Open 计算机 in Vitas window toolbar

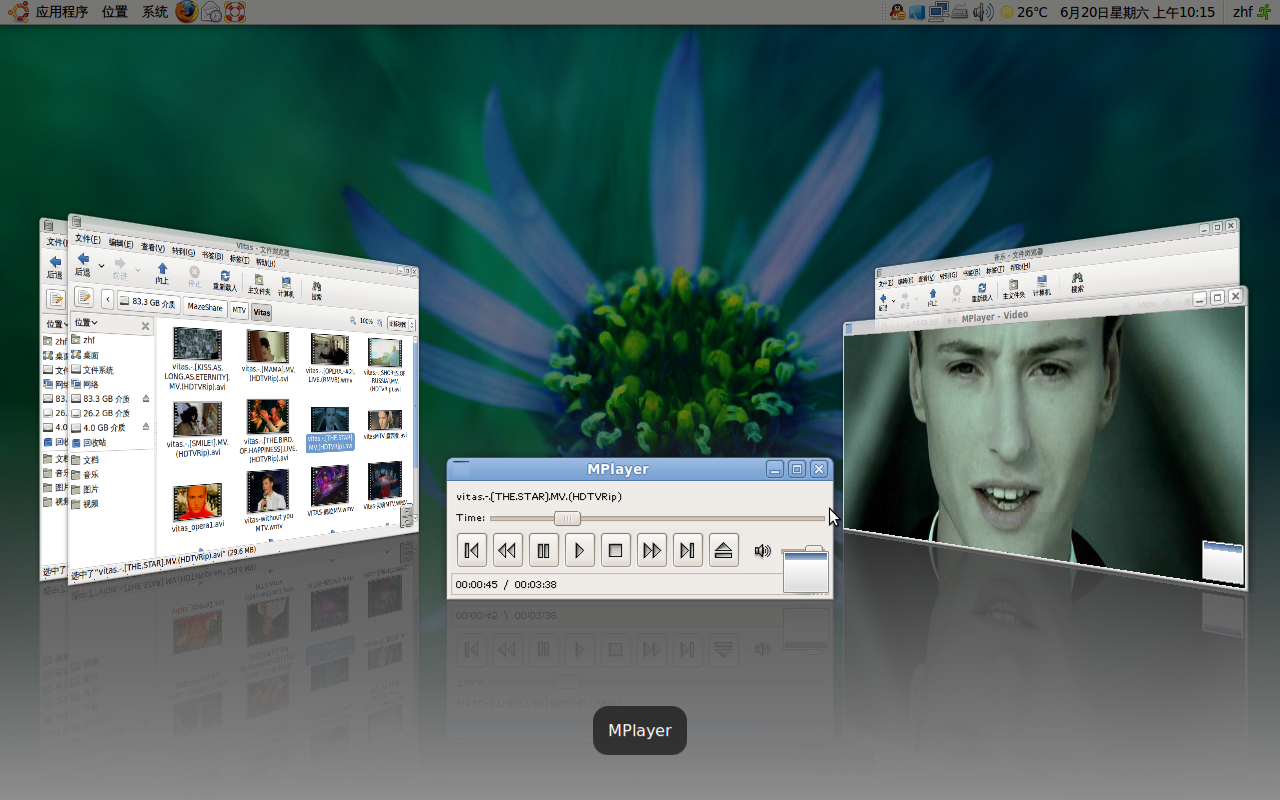click(286, 287)
